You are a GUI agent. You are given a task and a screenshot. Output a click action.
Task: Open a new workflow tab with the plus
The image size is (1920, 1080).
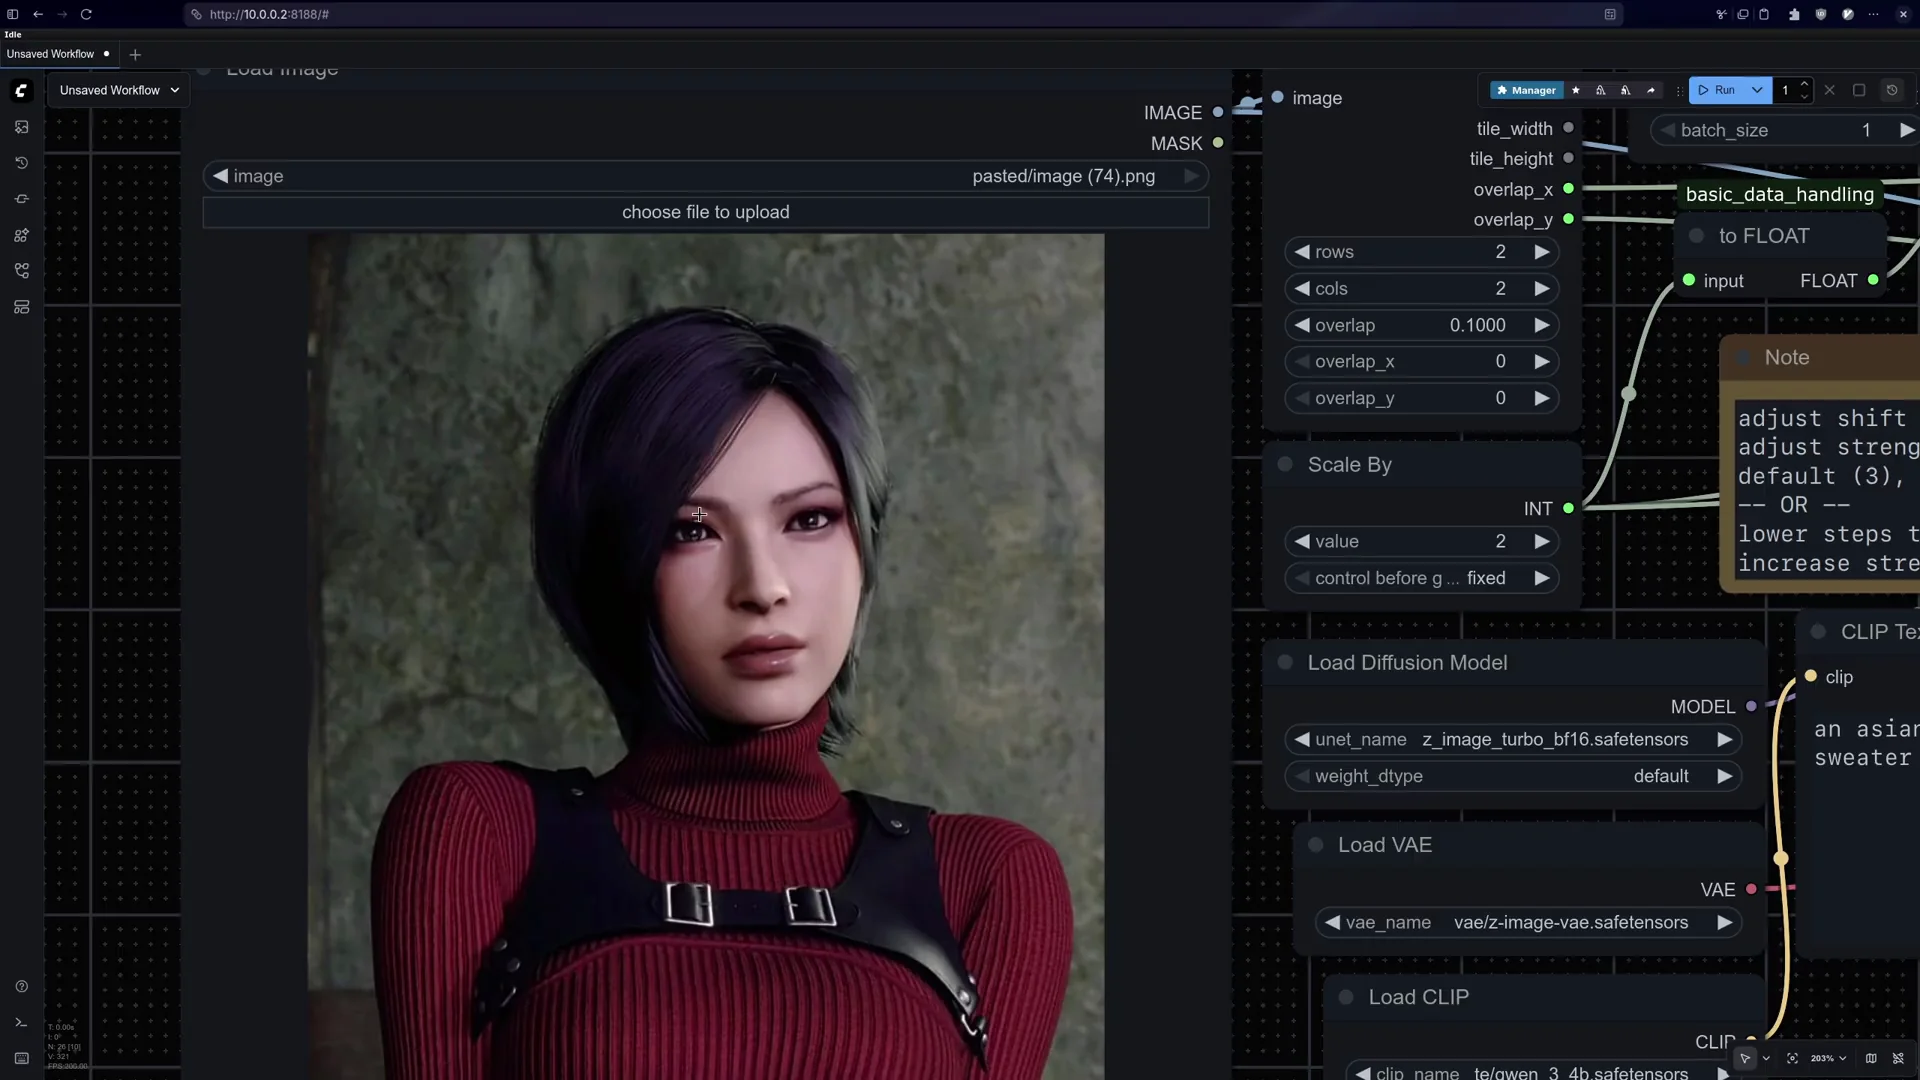[x=136, y=54]
